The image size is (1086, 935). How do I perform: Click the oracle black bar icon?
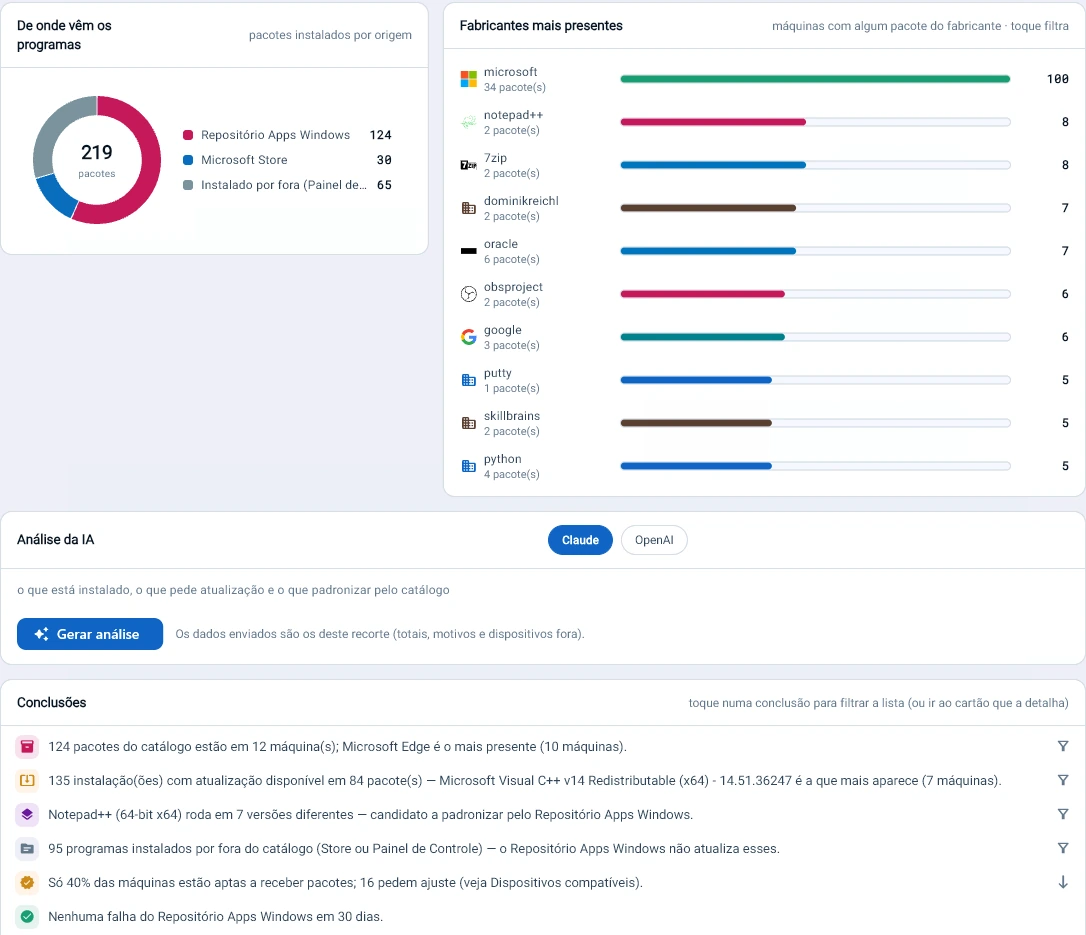(x=468, y=251)
